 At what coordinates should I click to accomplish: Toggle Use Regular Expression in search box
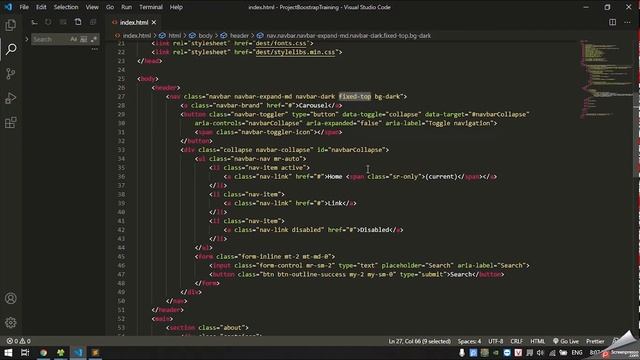coord(94,39)
